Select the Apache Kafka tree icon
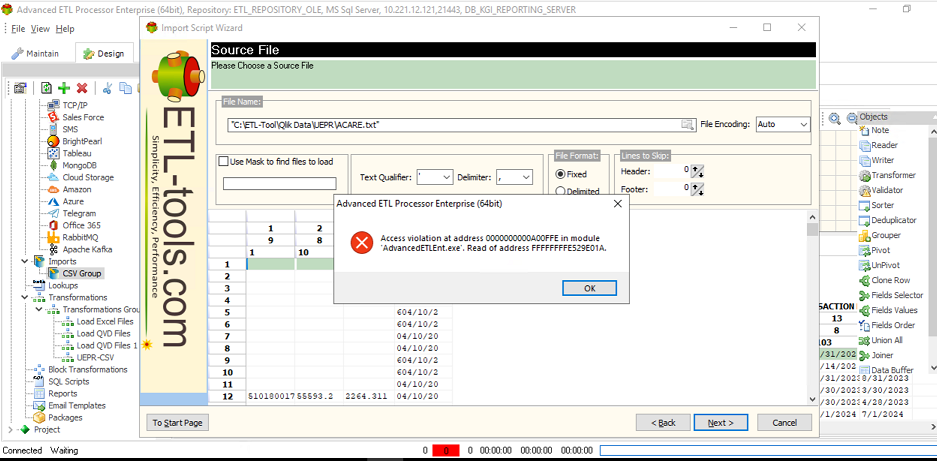The image size is (937, 461). pos(53,249)
